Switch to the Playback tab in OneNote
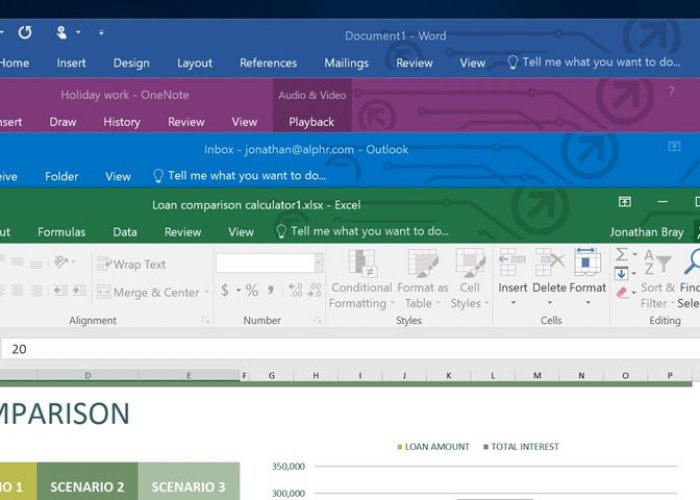700x500 pixels. pos(311,122)
